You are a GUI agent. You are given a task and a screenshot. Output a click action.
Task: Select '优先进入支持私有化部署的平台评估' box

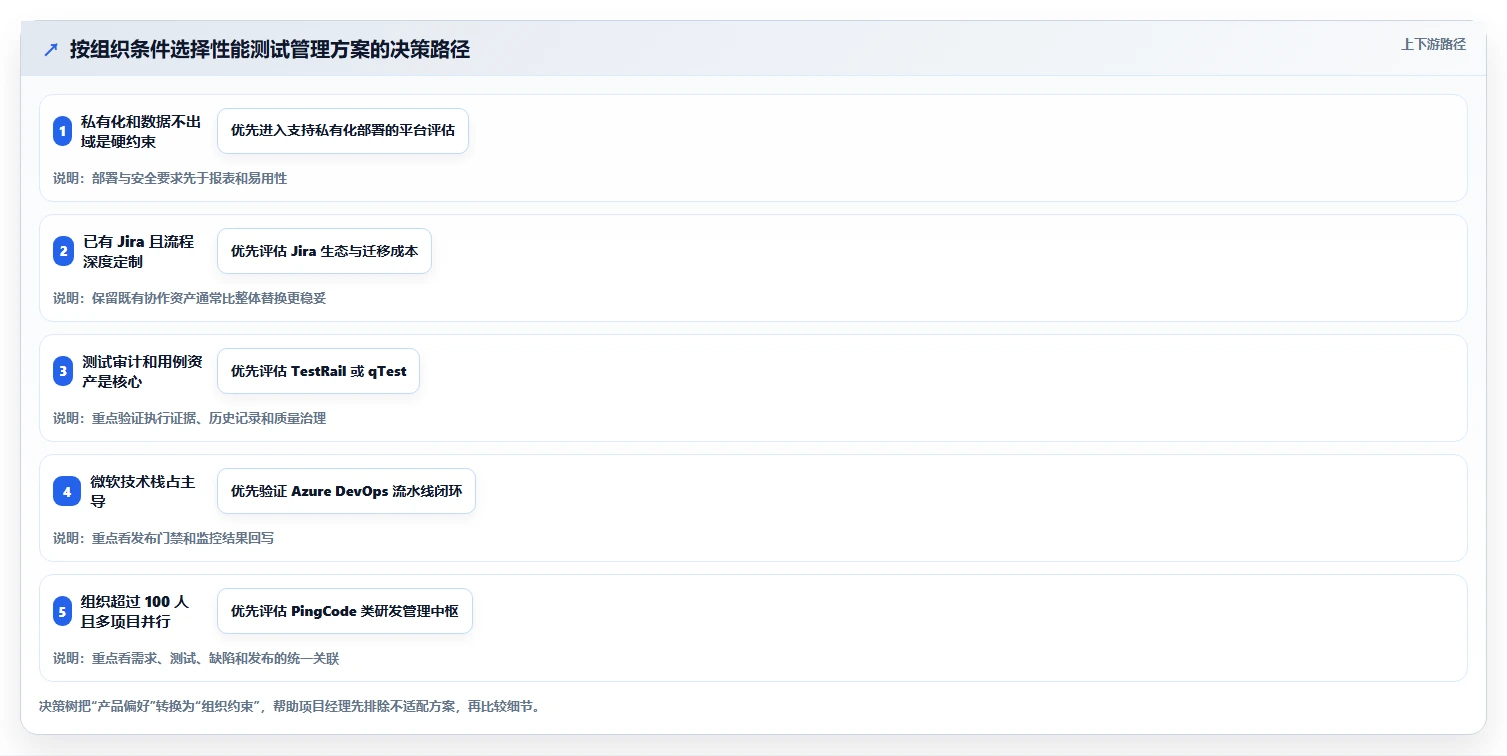click(x=343, y=131)
